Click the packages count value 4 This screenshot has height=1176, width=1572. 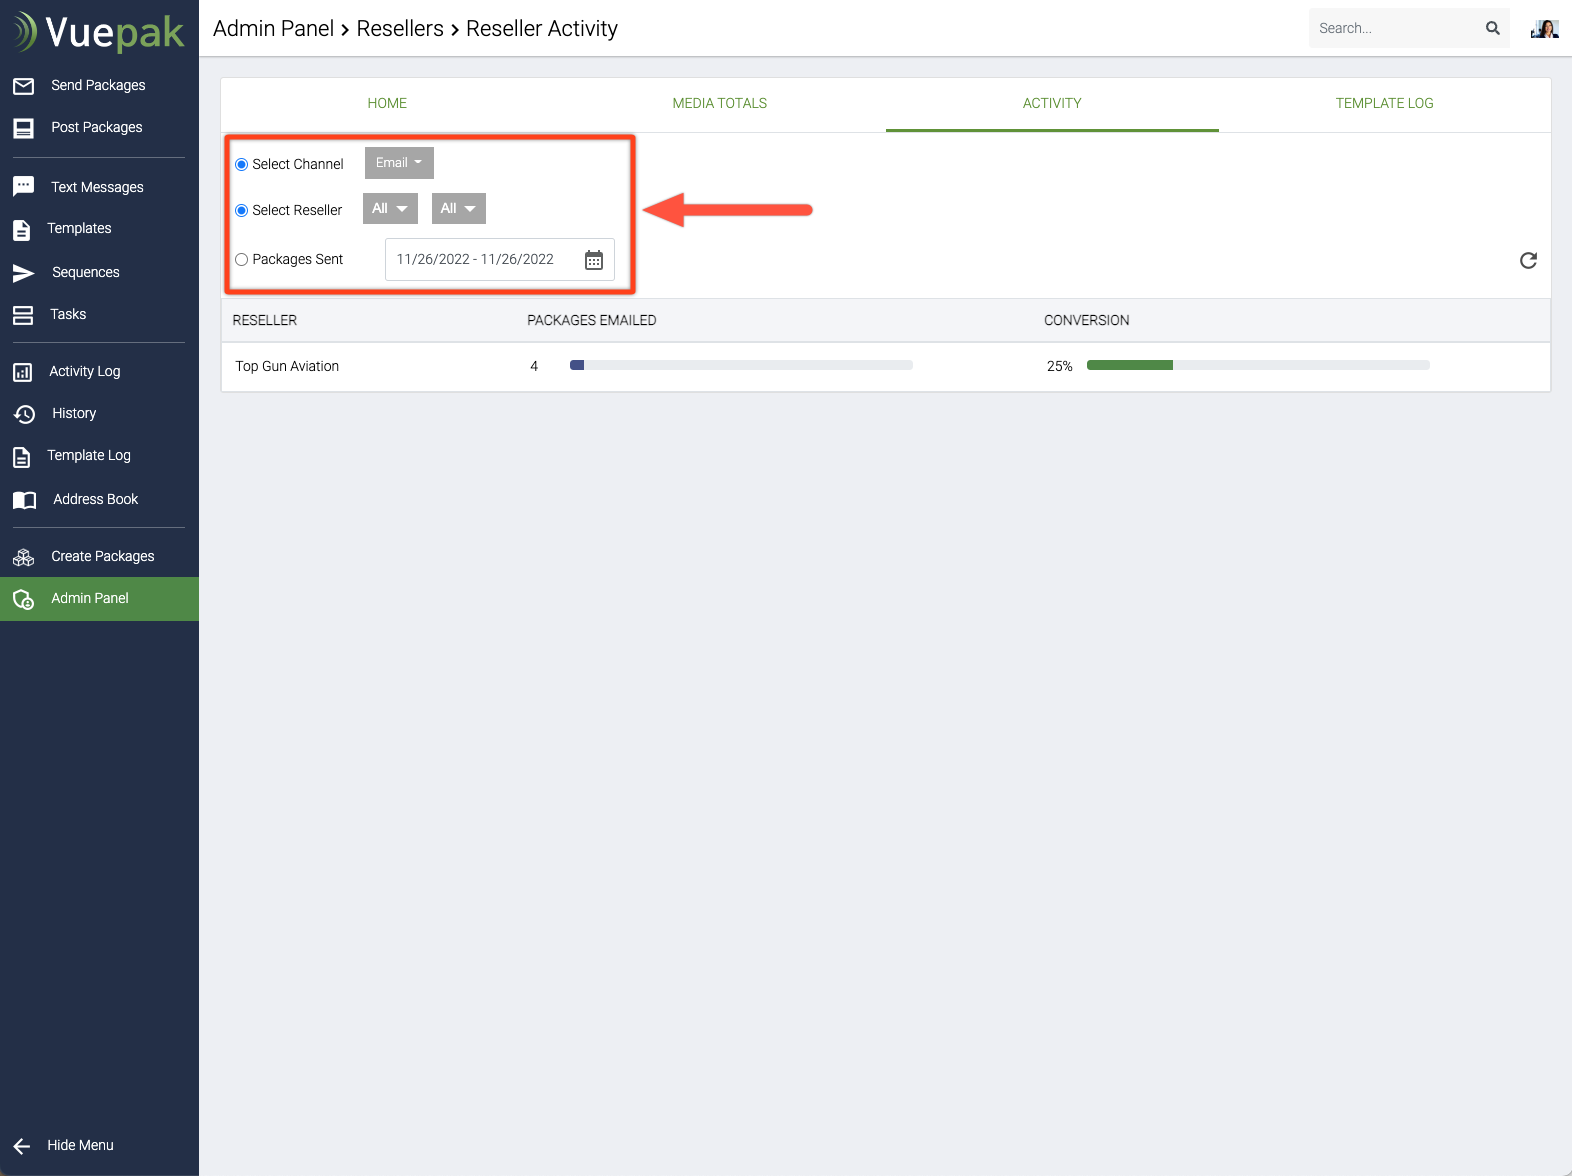(x=534, y=366)
